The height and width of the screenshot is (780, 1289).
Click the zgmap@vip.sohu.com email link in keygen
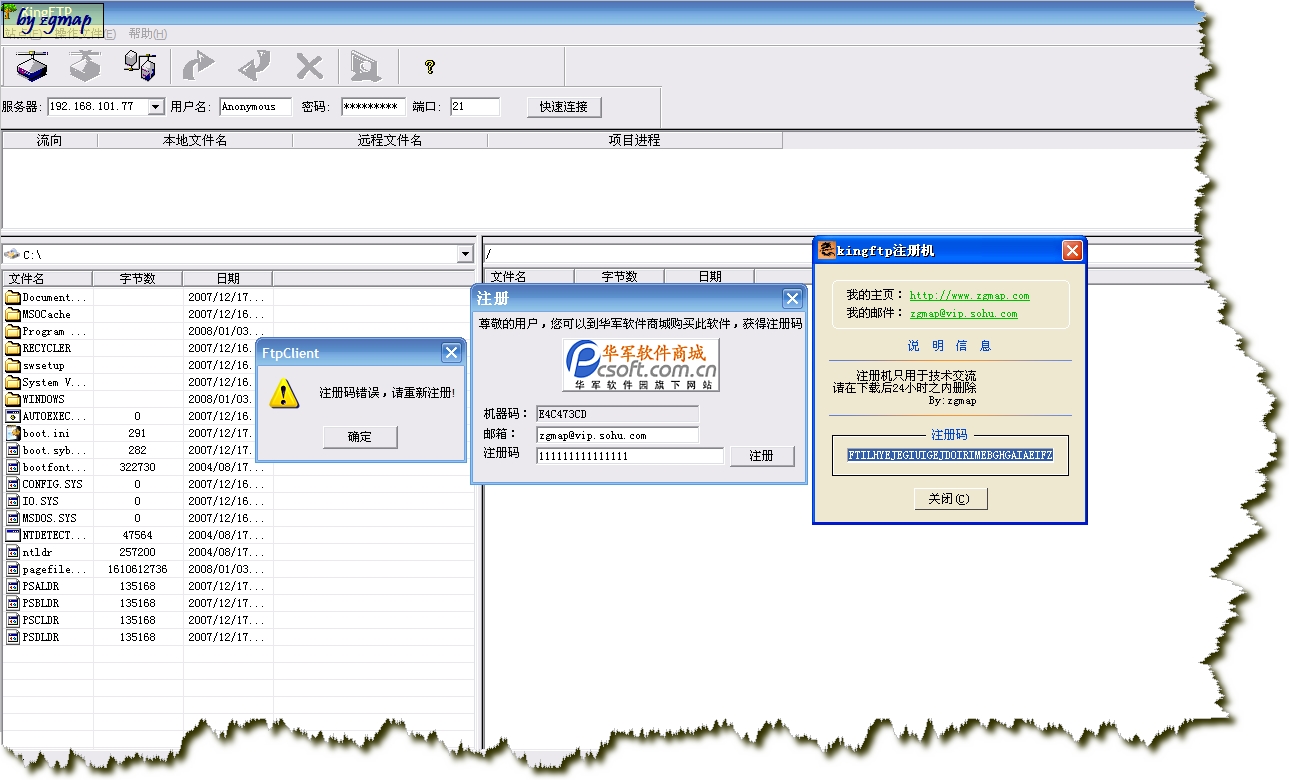963,314
